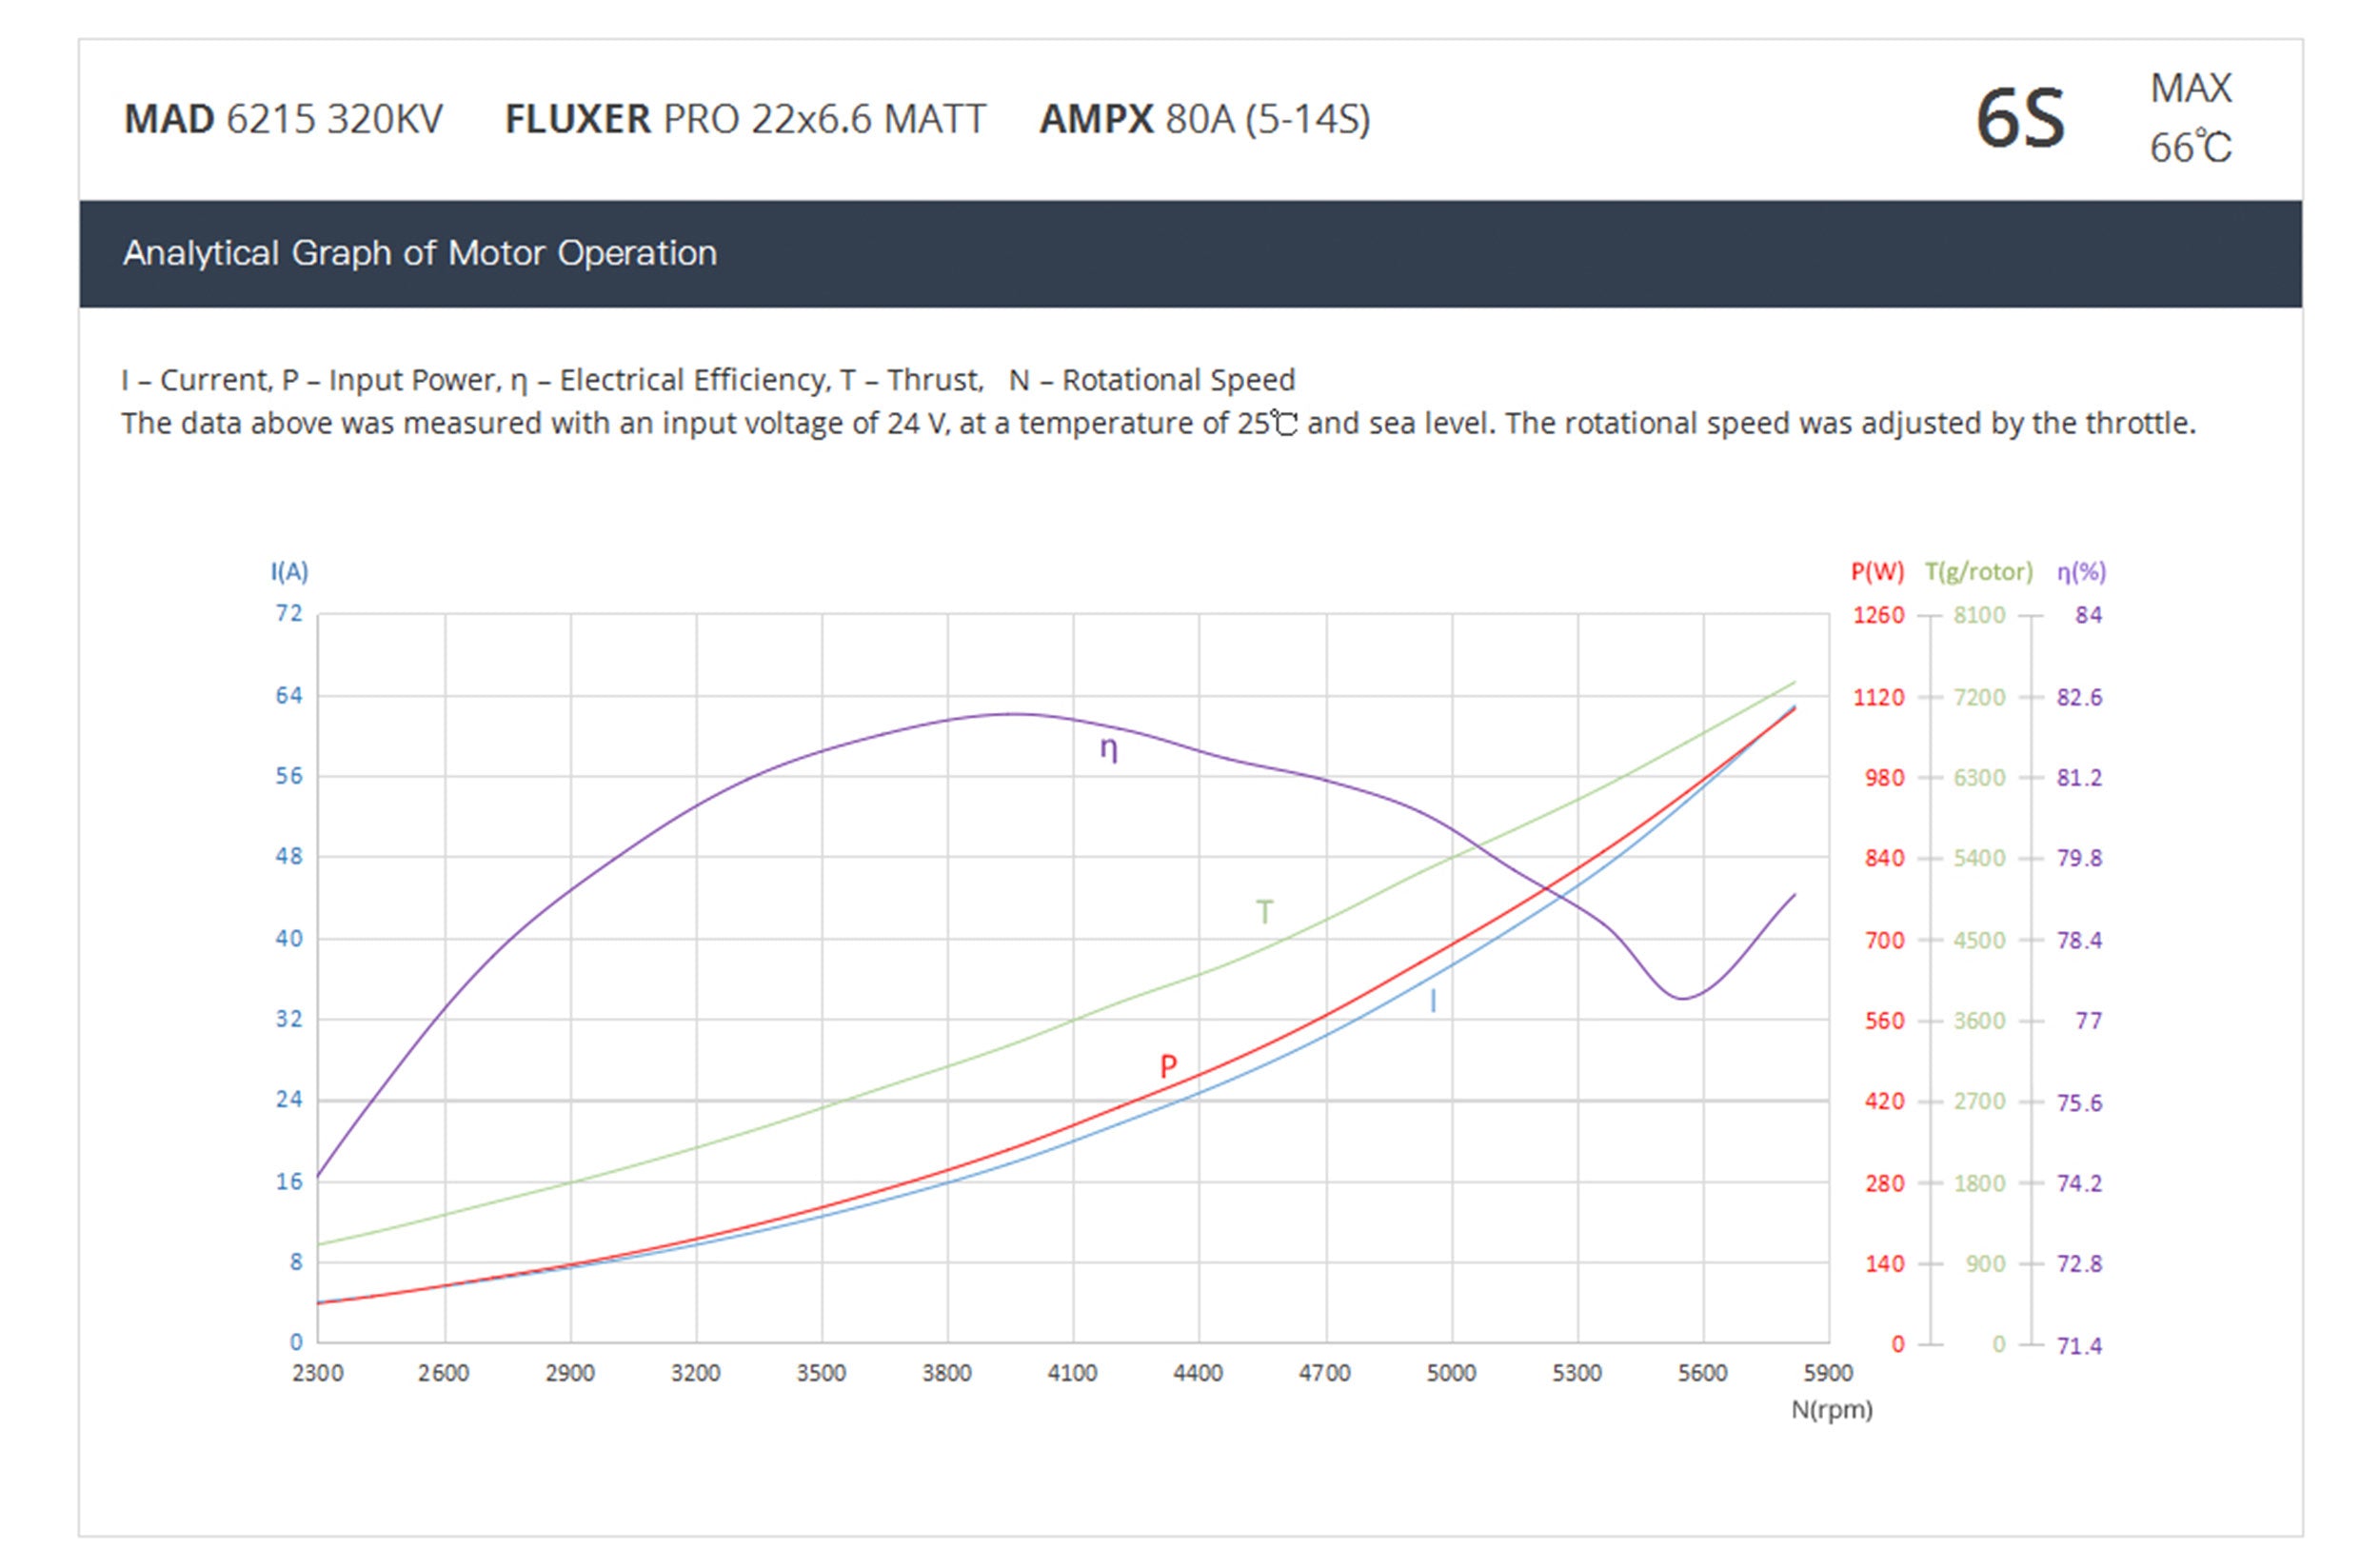Click the P(W) axis title
The image size is (2380, 1549).
tap(1877, 571)
